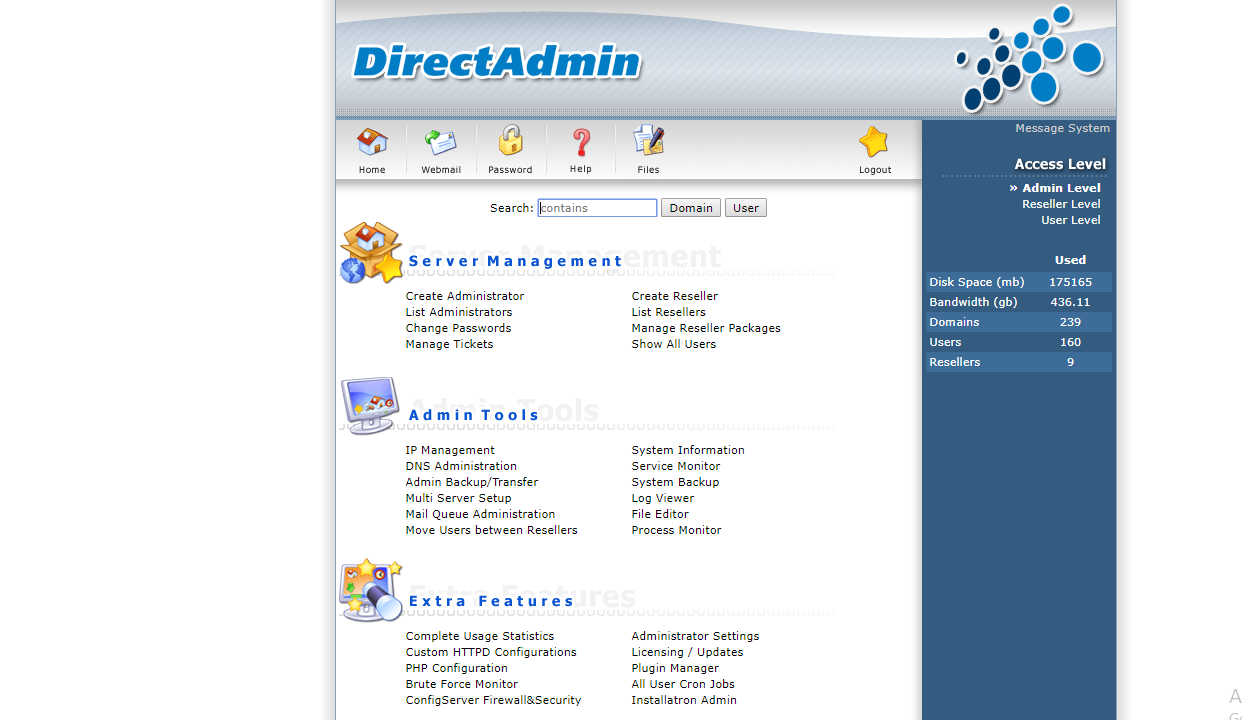Screen dimensions: 1242x720
Task: Open DNS Administration
Action: [x=461, y=466]
